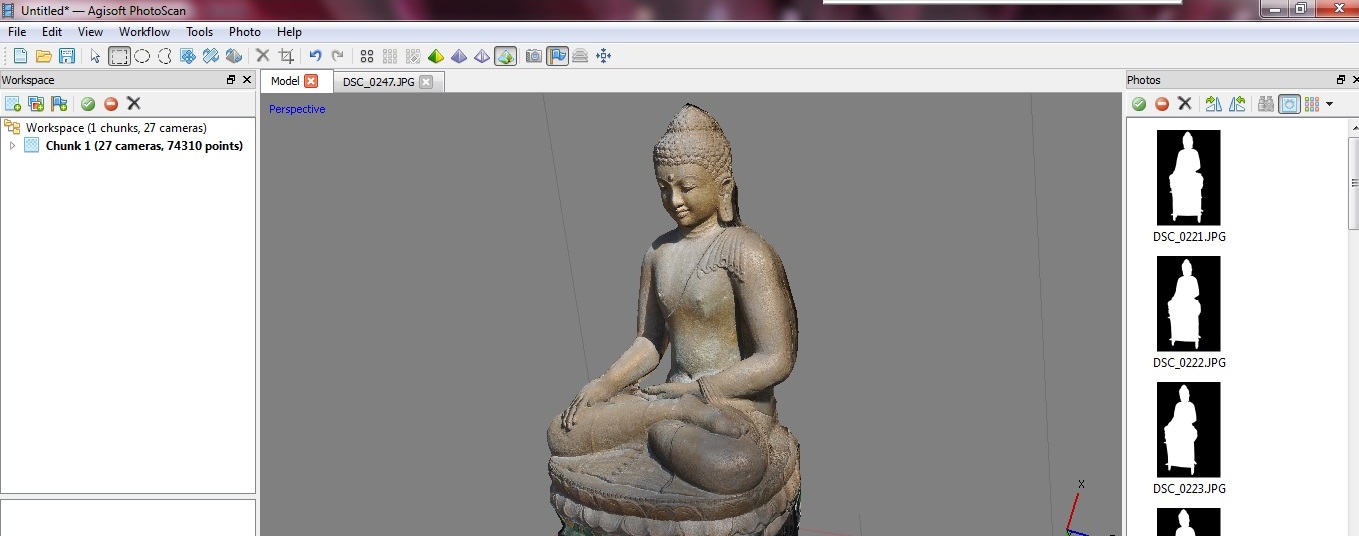The image size is (1359, 536).
Task: Select the DSC_0222.JPG mask thumbnail
Action: [1189, 303]
